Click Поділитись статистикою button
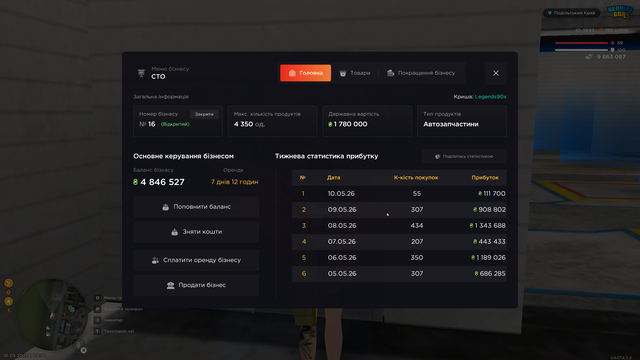Image resolution: width=640 pixels, height=360 pixels. pos(464,156)
